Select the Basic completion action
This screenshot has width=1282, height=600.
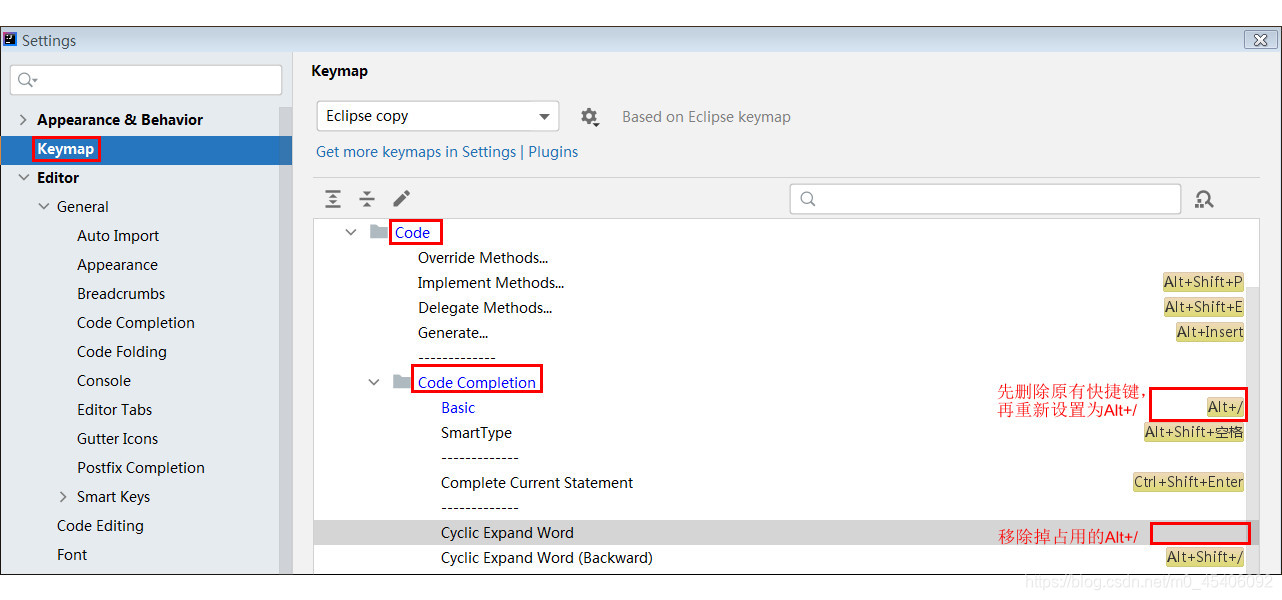pos(458,408)
